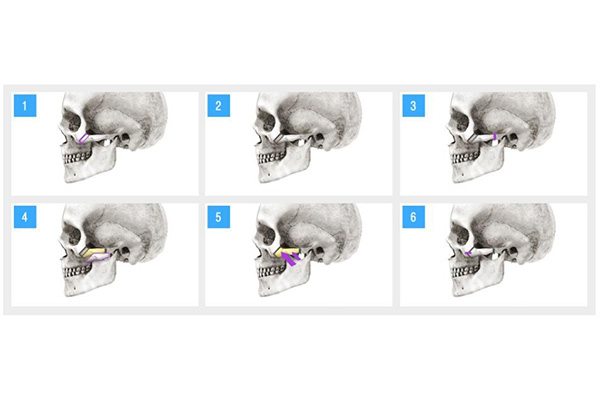Open the skull illustration in panel 6
The height and width of the screenshot is (400, 600).
[x=502, y=250]
